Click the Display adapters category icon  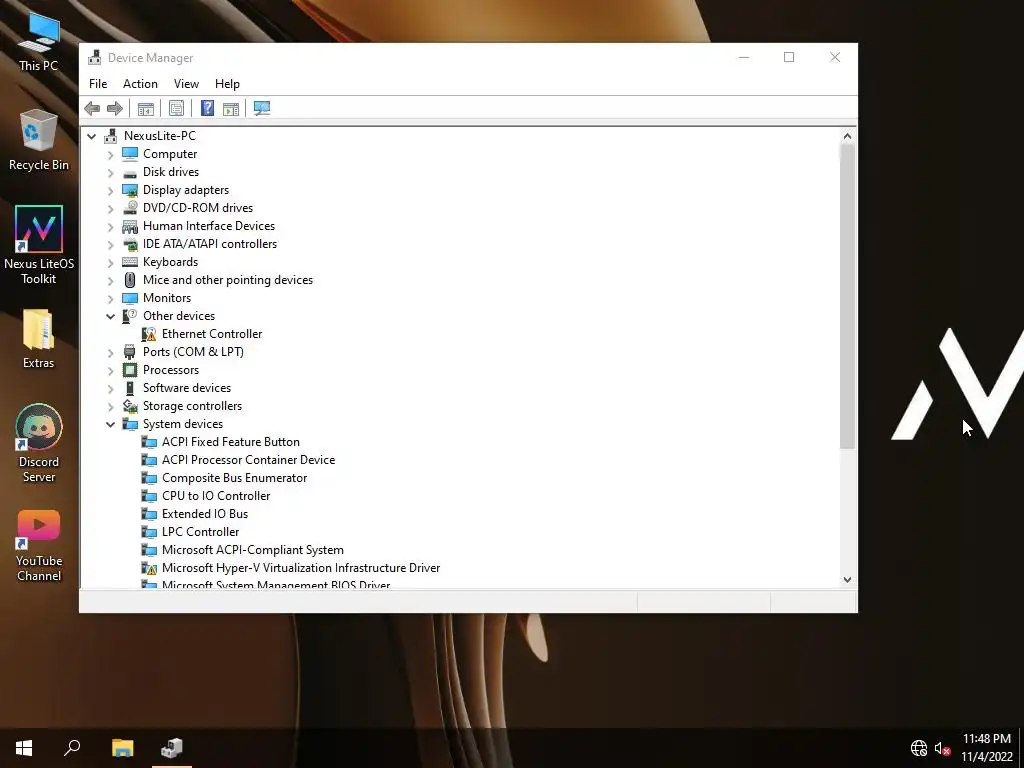(130, 190)
